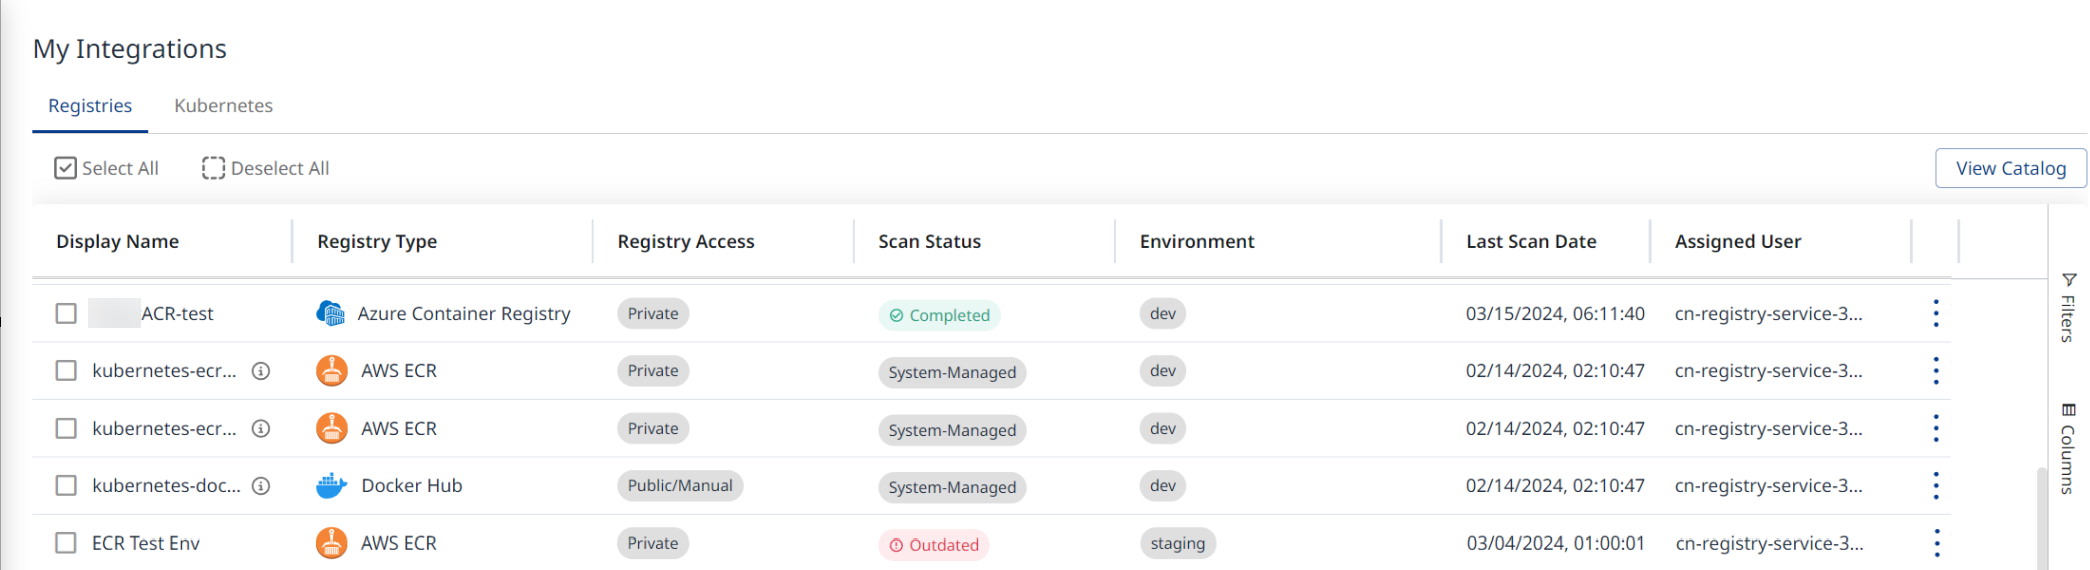Click the Azure Container Registry icon

[x=330, y=314]
